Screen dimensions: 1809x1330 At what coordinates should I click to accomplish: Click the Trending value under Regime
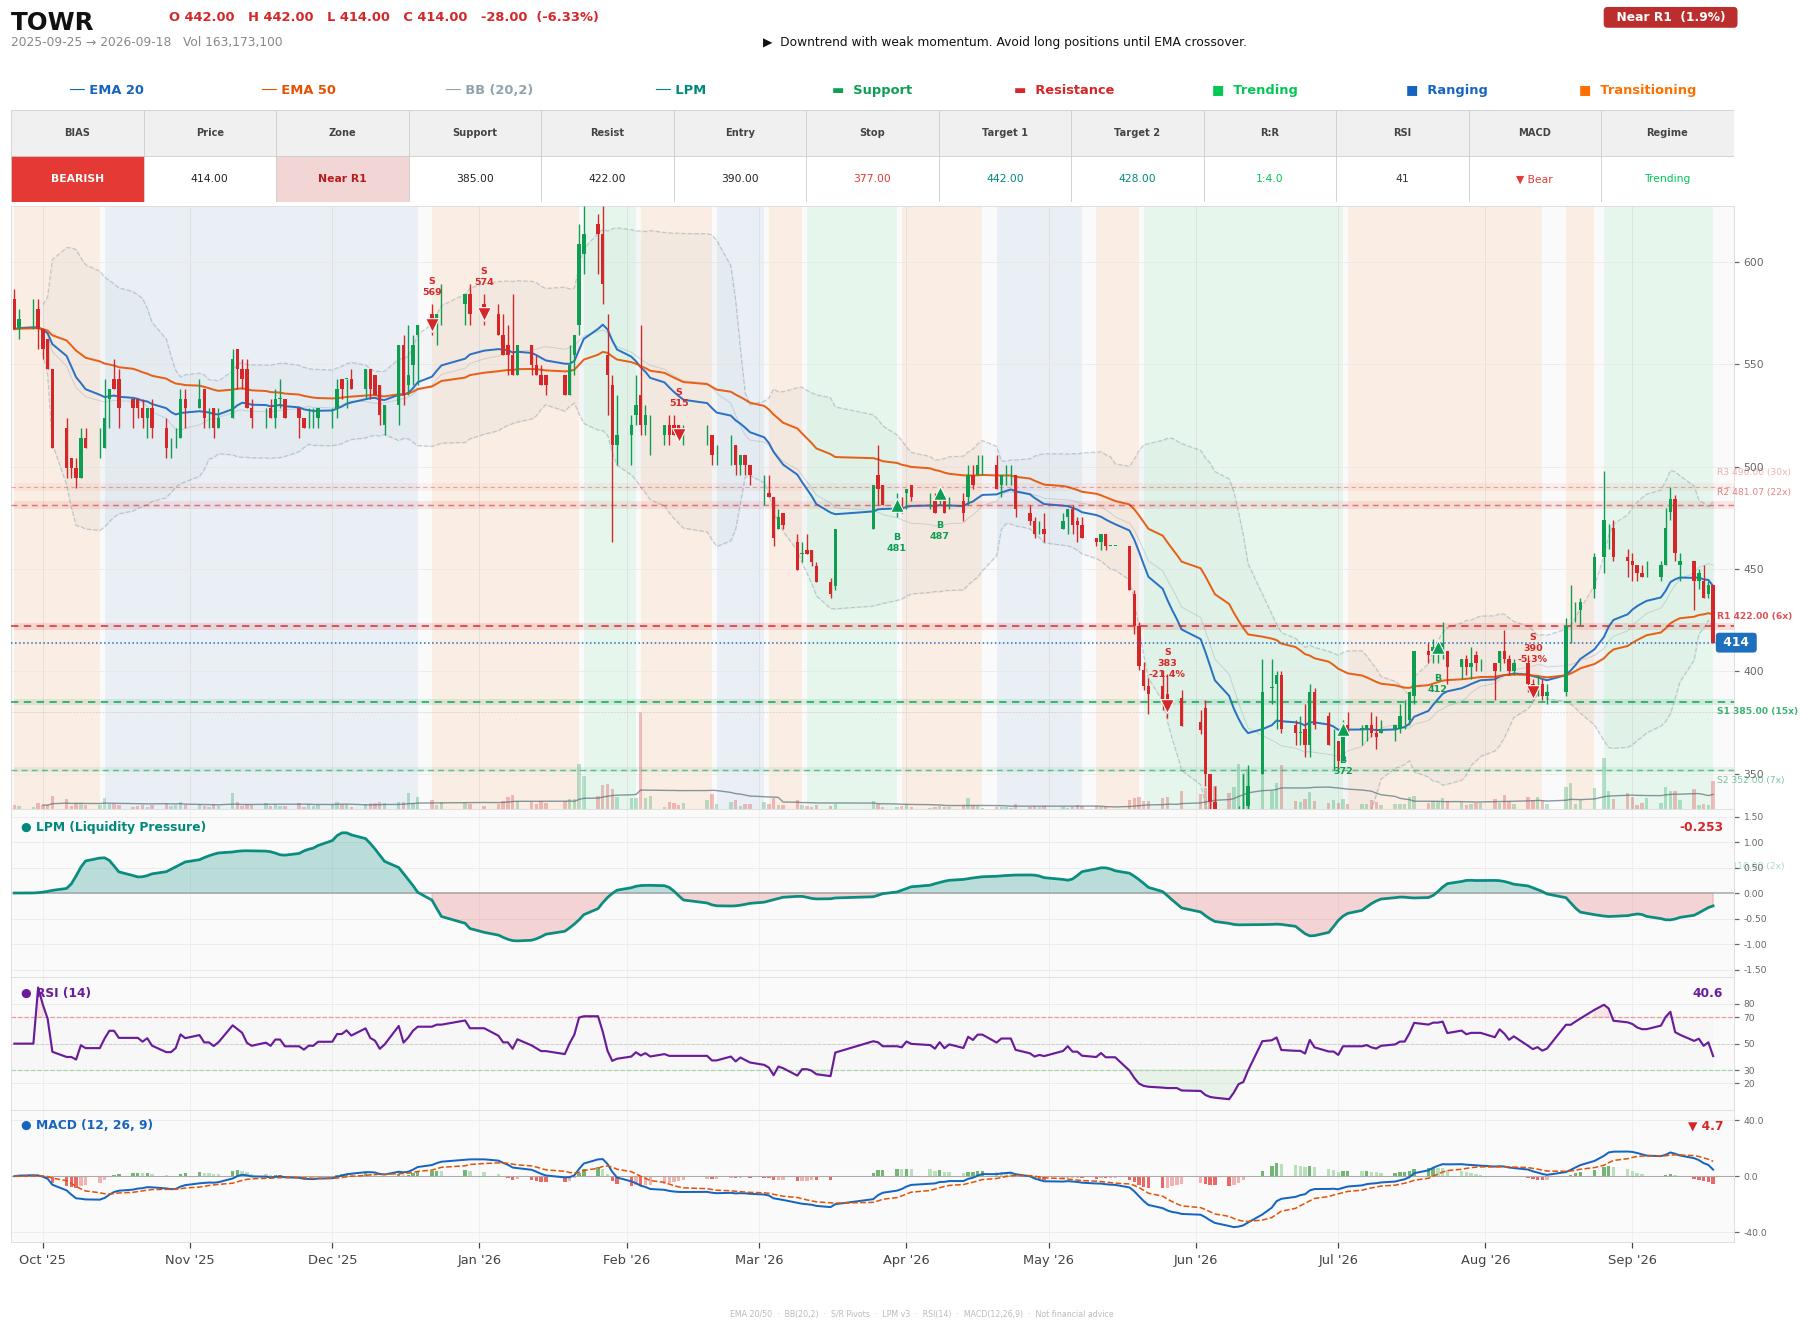coord(1667,179)
